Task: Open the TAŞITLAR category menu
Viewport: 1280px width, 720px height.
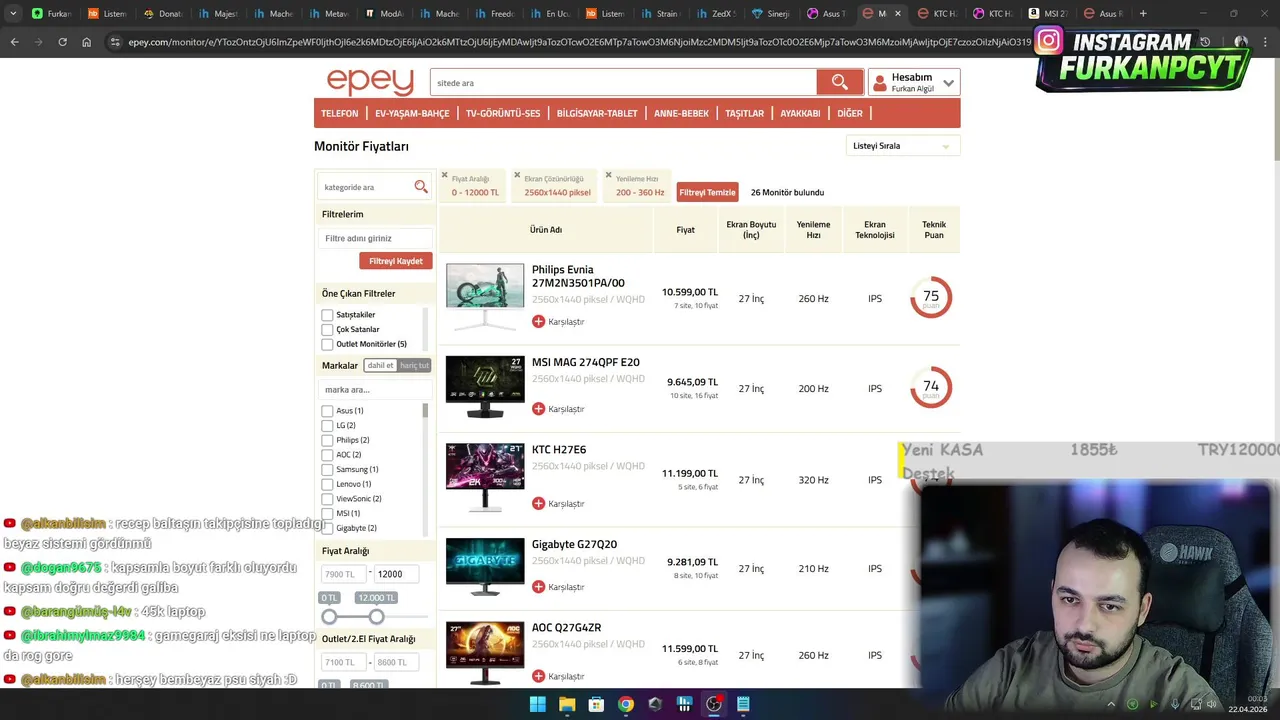Action: pyautogui.click(x=745, y=113)
